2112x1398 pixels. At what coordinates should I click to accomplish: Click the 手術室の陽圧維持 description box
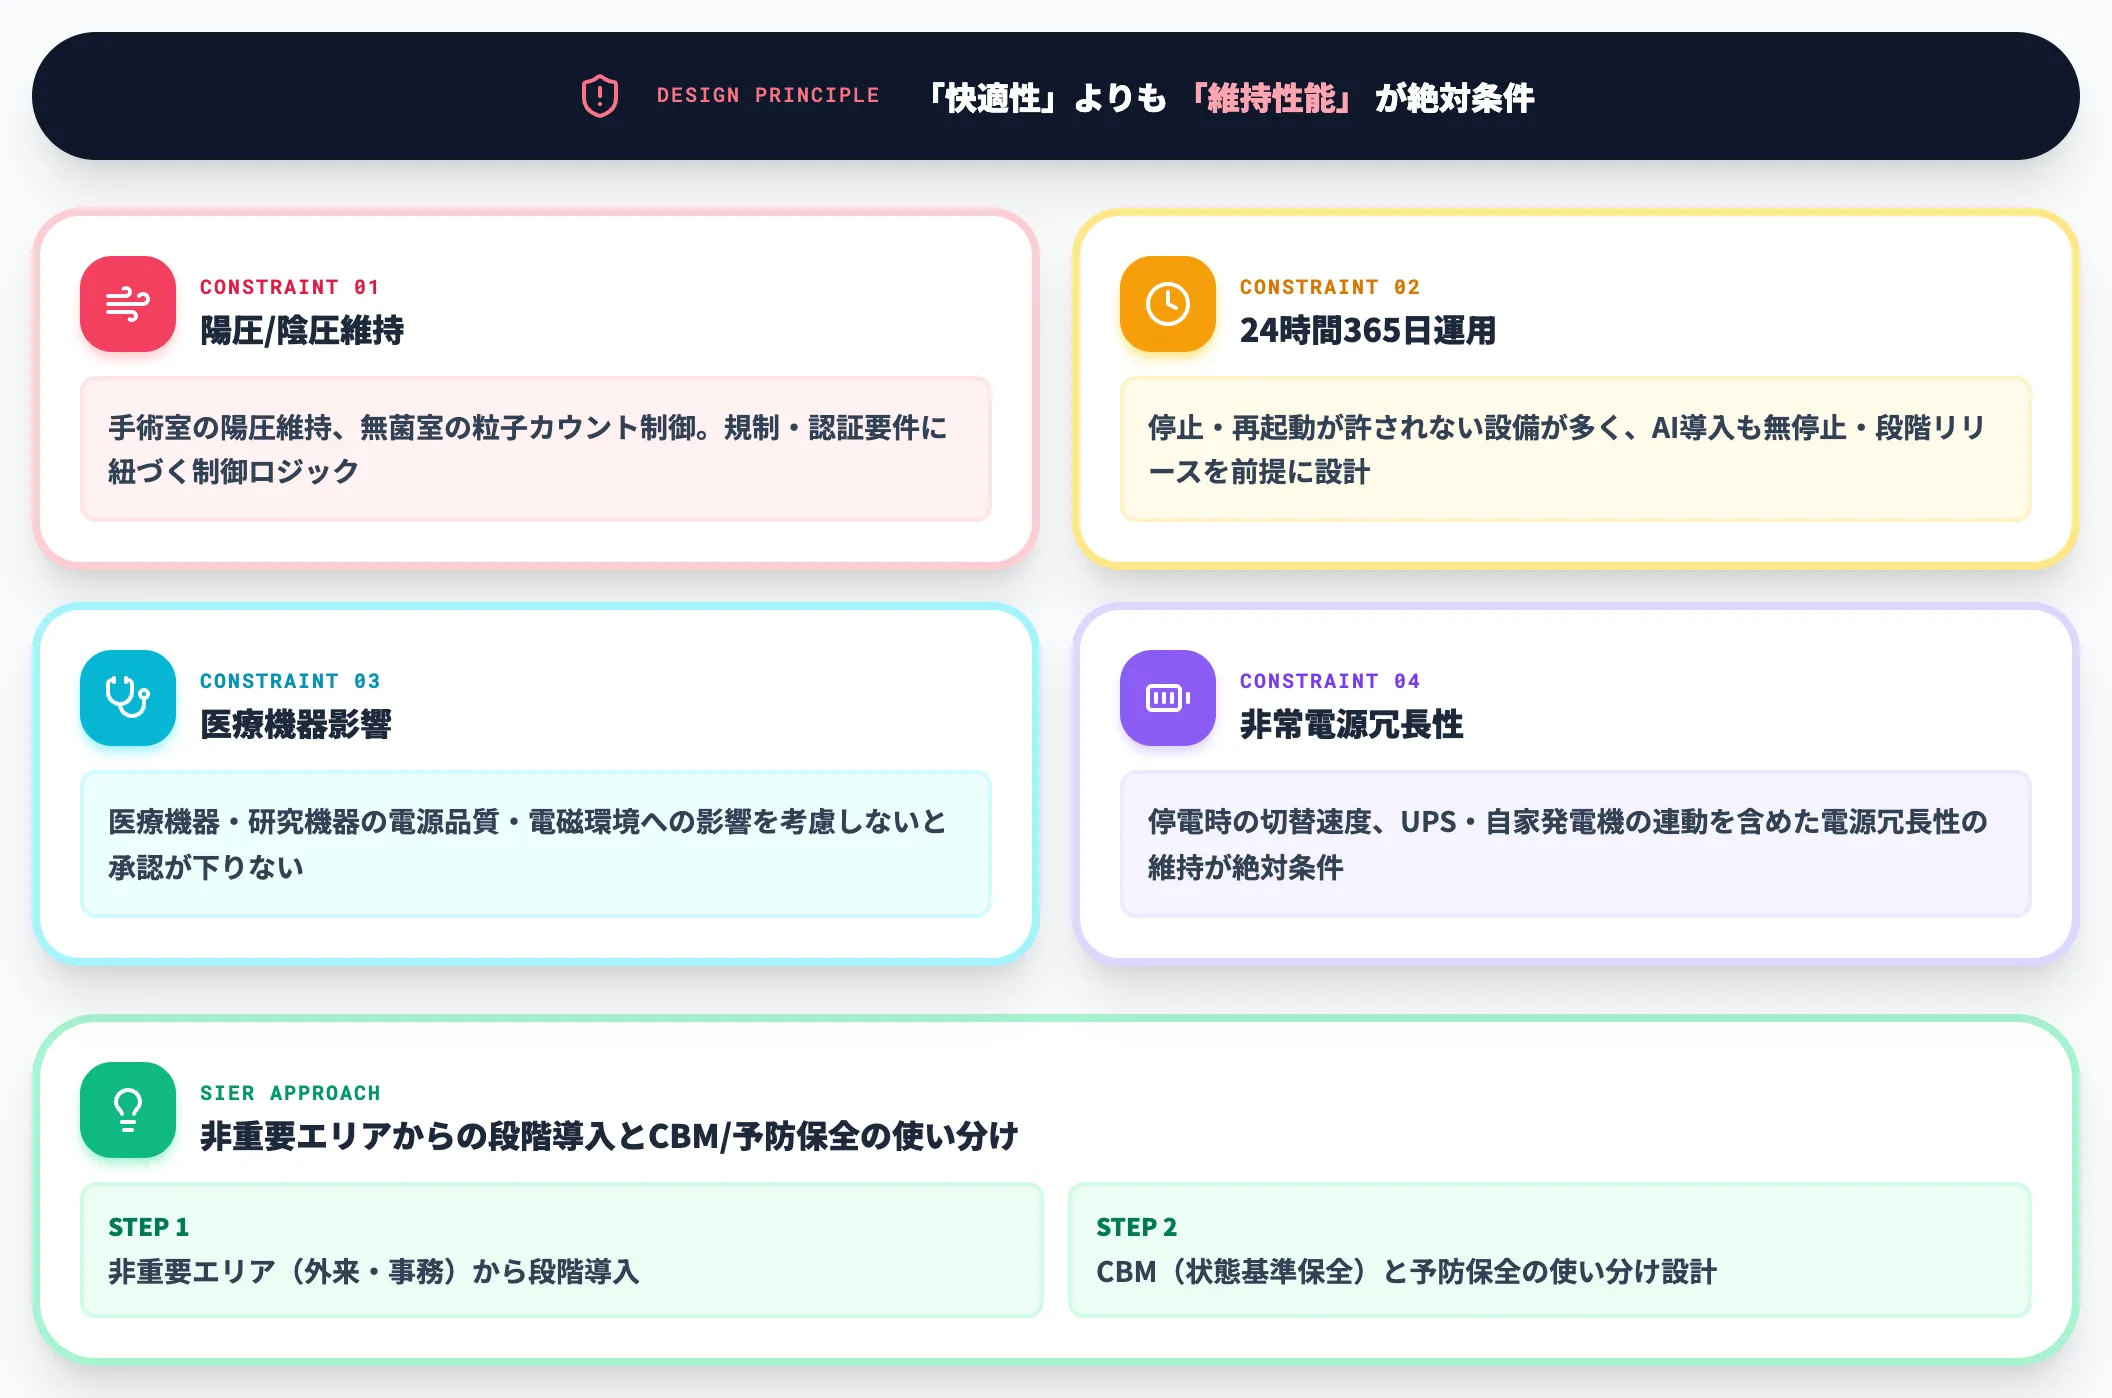tap(536, 449)
